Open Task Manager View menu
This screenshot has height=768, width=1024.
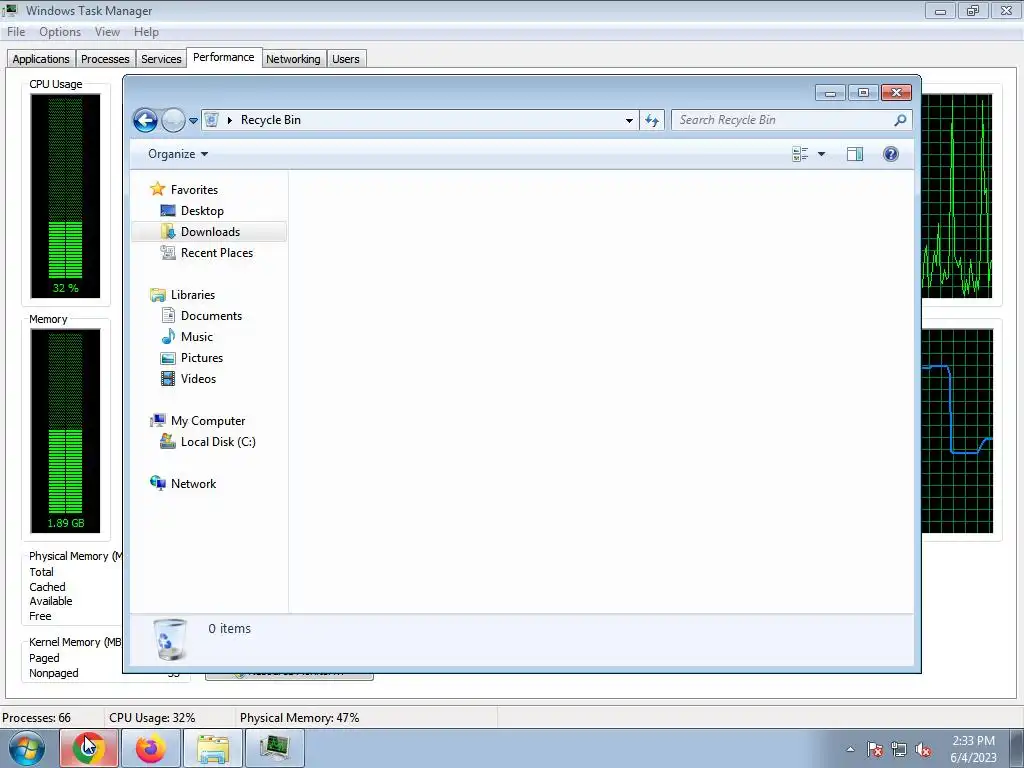pos(107,32)
